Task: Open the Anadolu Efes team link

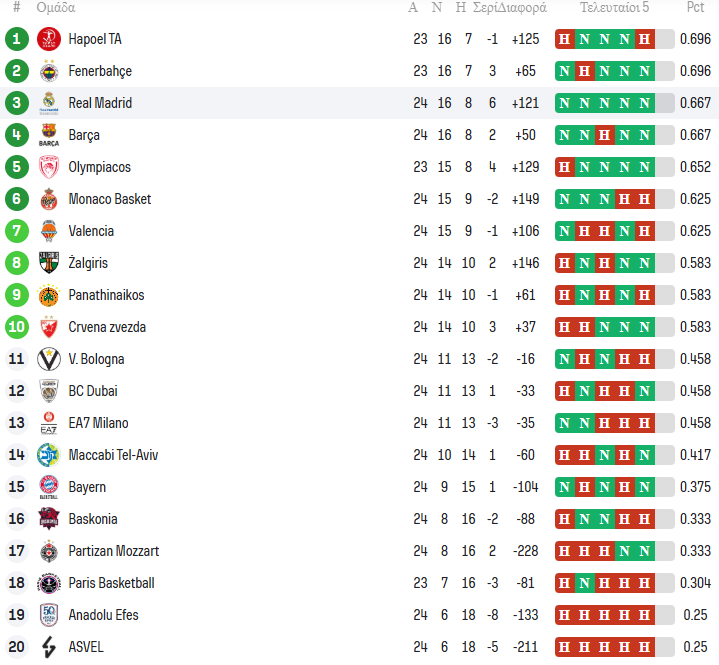Action: tap(103, 615)
